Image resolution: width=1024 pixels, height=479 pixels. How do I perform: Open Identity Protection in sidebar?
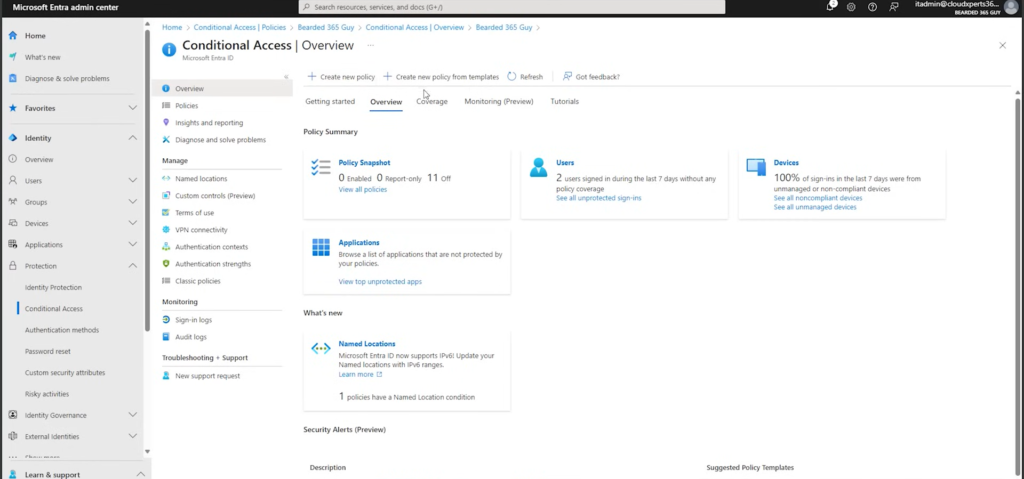pyautogui.click(x=54, y=288)
